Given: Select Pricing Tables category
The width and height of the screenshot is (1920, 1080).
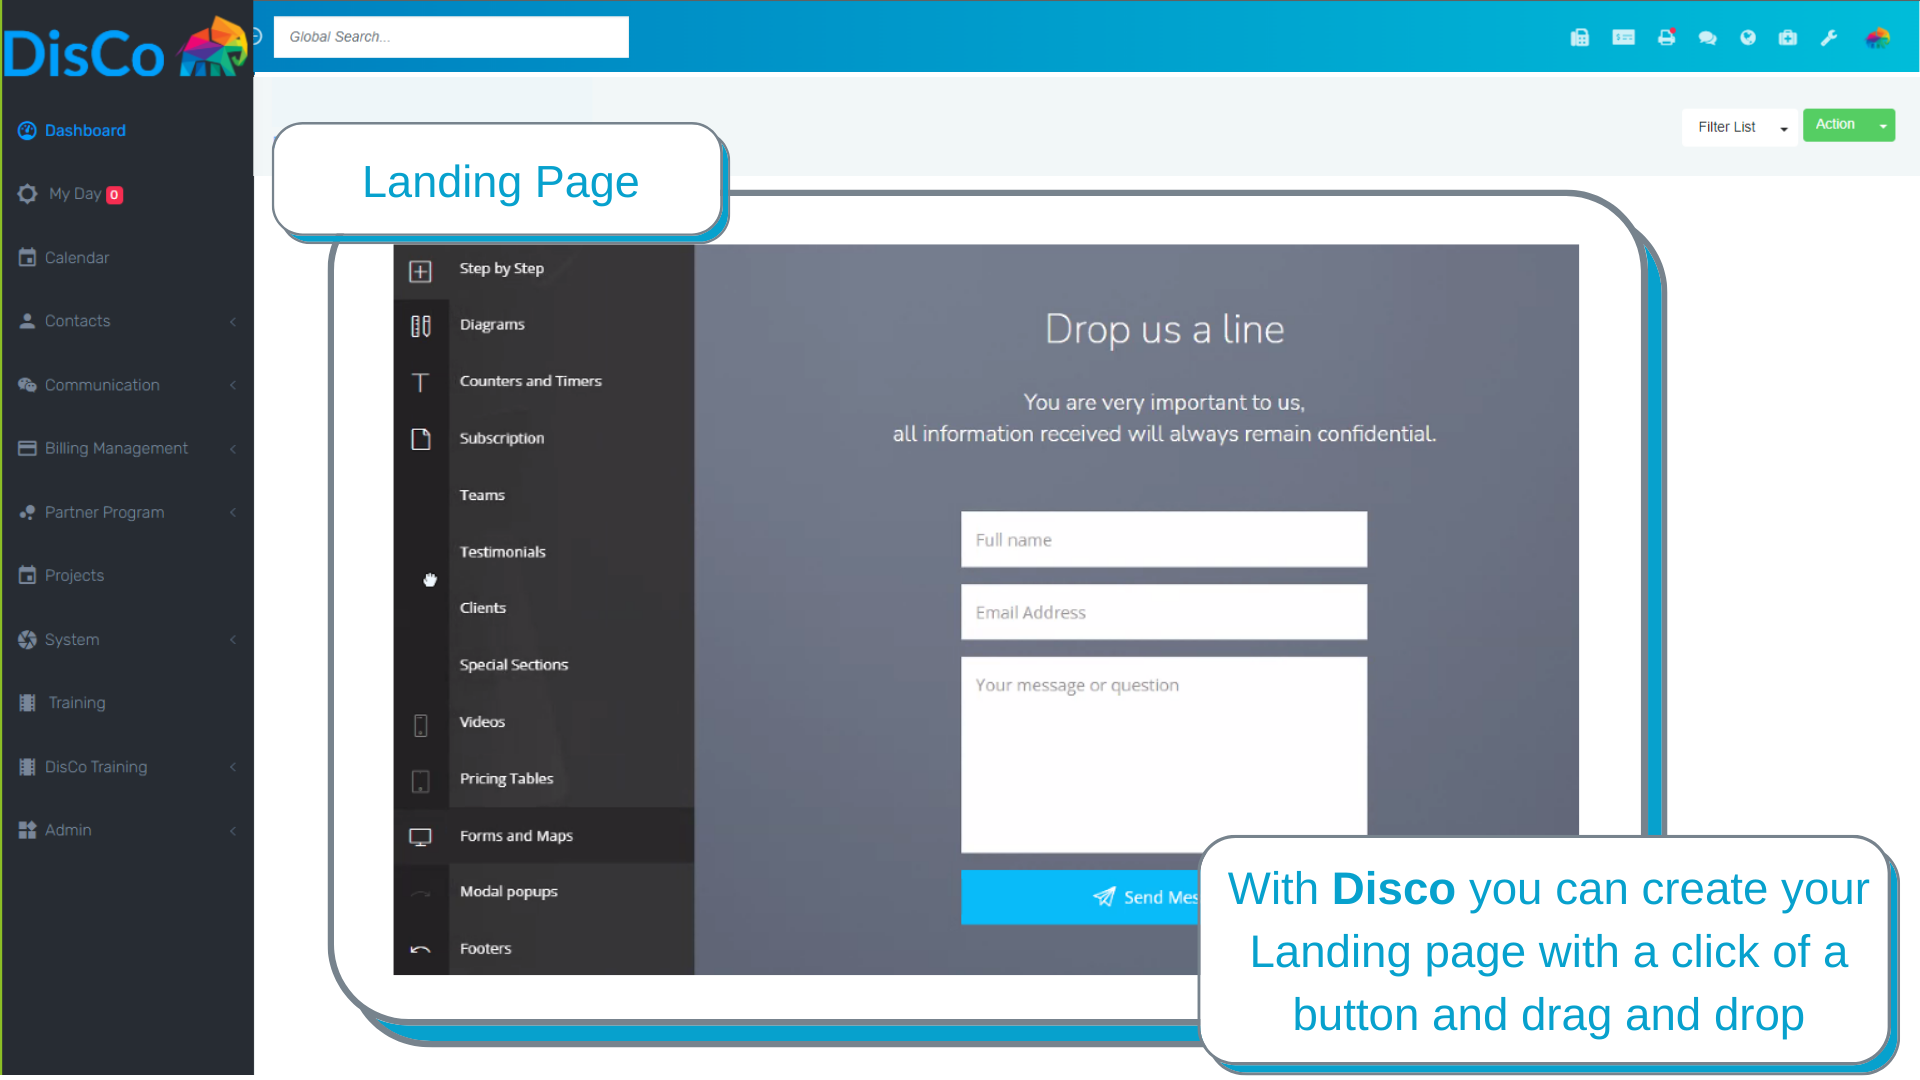Looking at the screenshot, I should click(507, 779).
